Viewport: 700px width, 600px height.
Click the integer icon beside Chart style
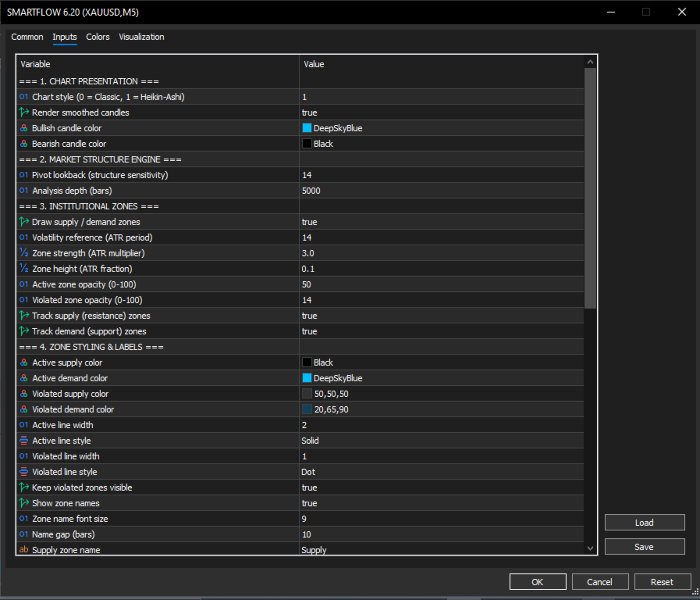pyautogui.click(x=24, y=97)
